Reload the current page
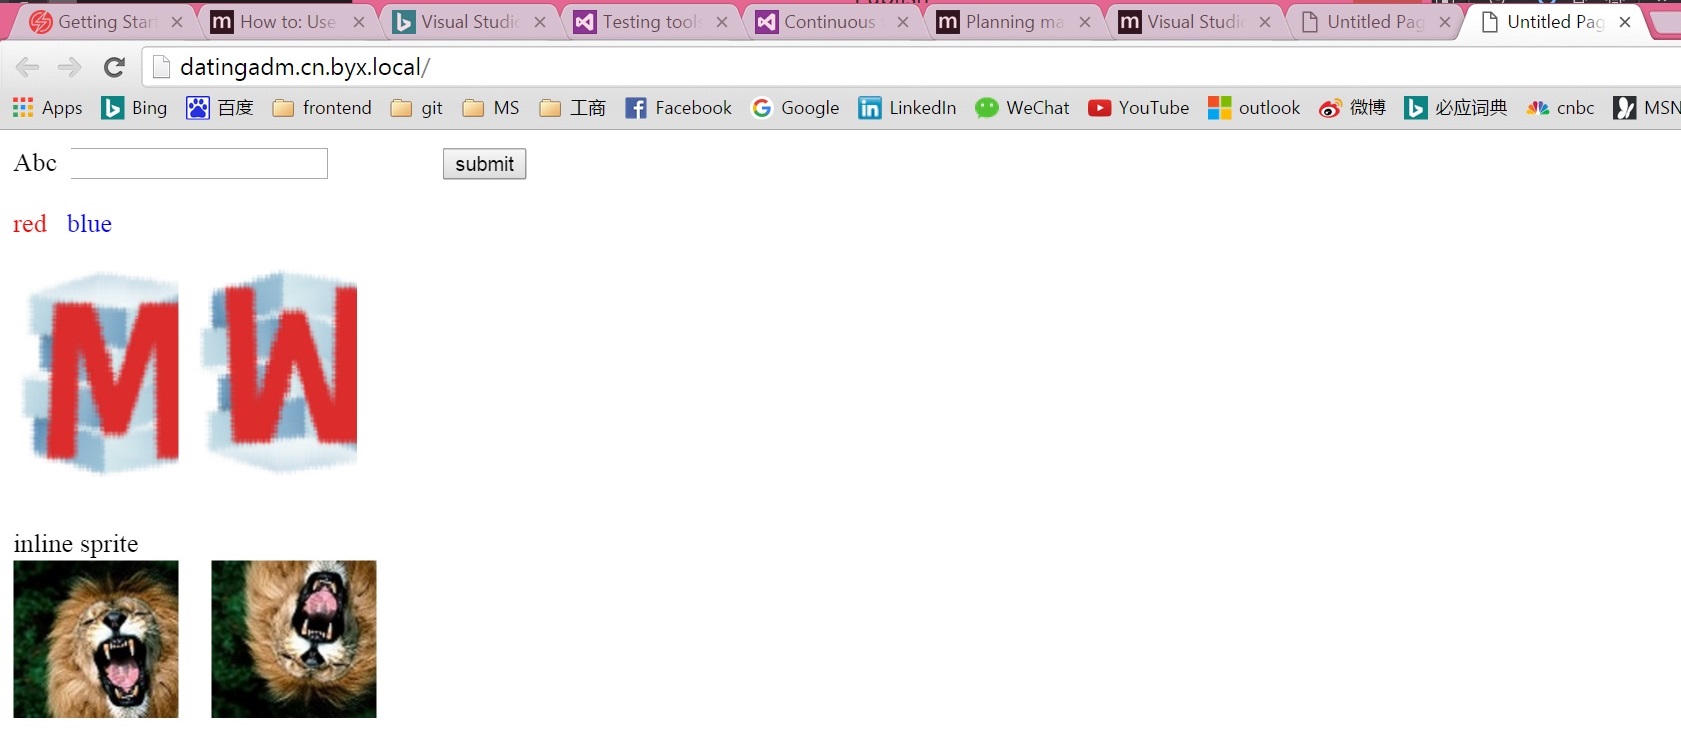1681x737 pixels. tap(114, 67)
